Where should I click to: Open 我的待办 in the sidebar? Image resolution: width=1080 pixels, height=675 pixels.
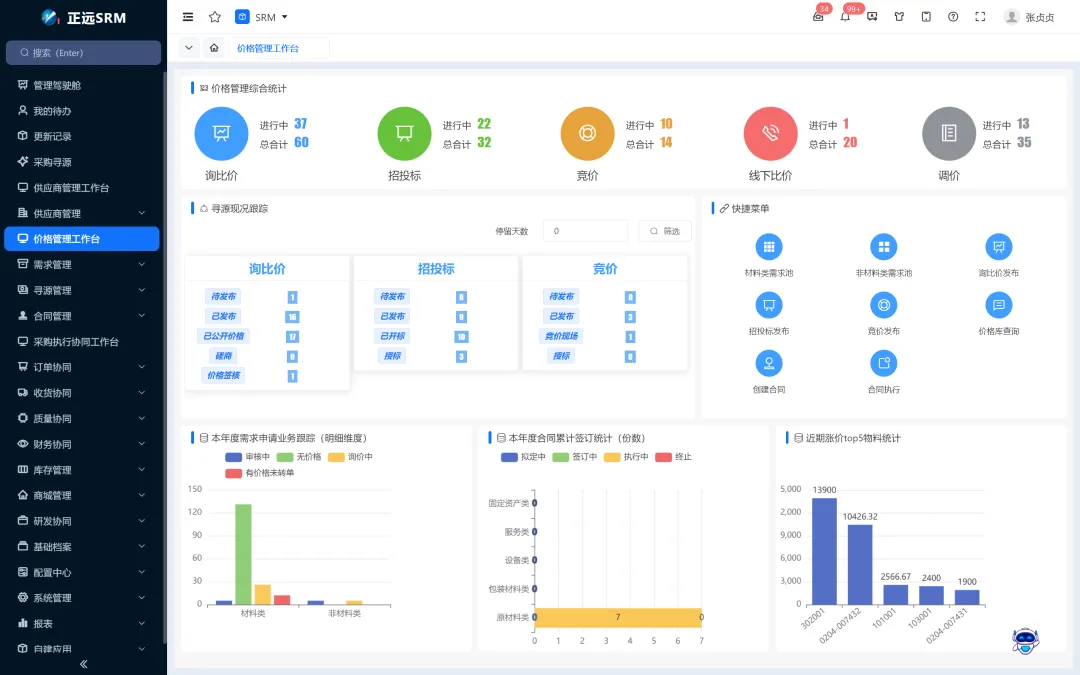83,111
